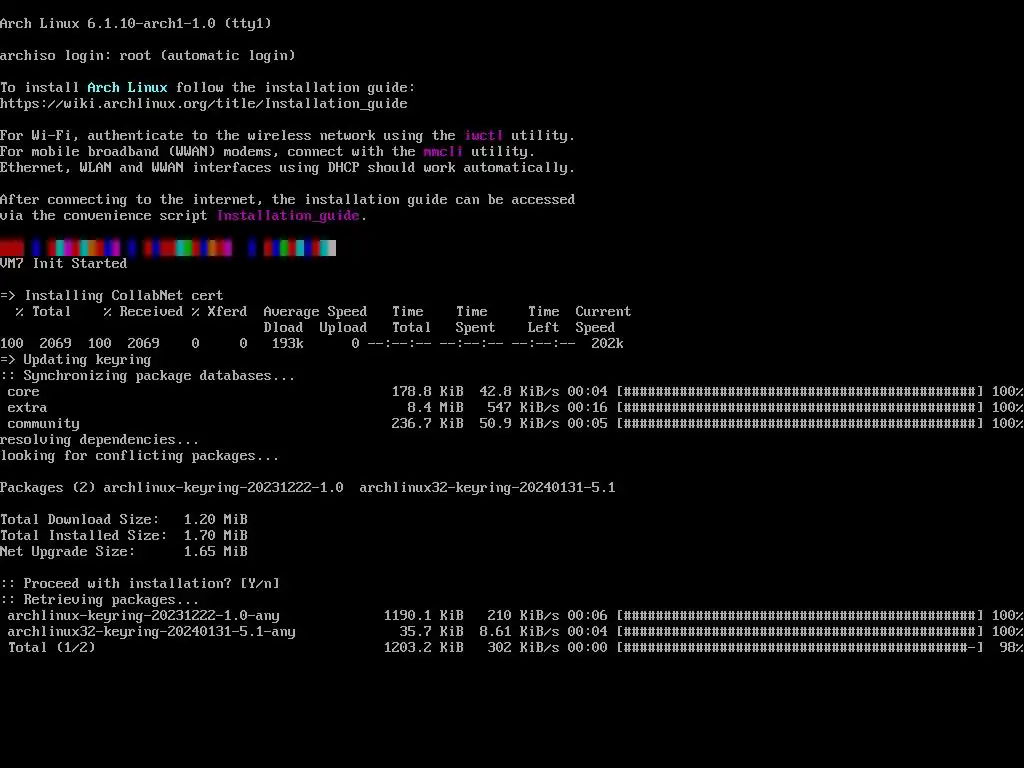Click the 'Total (1/2)' label
This screenshot has height=768, width=1024.
52,647
